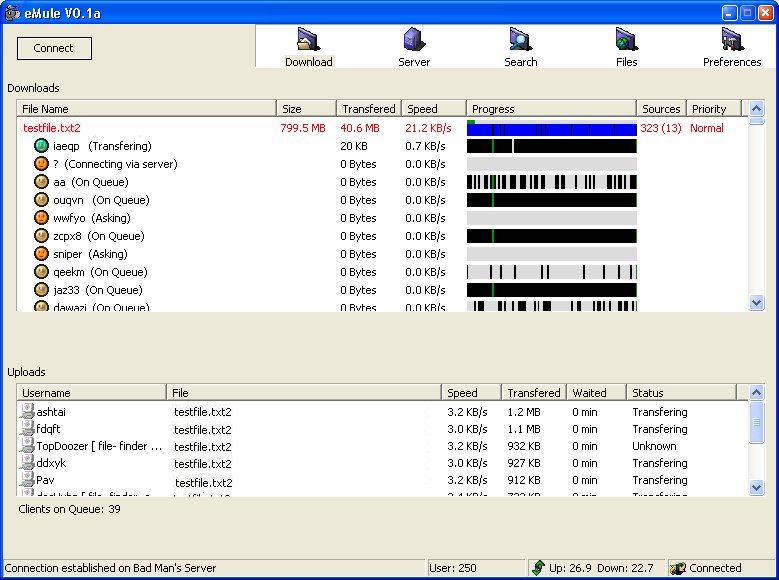
Task: Click the Up/Down transfer arrows status icon
Action: (538, 568)
